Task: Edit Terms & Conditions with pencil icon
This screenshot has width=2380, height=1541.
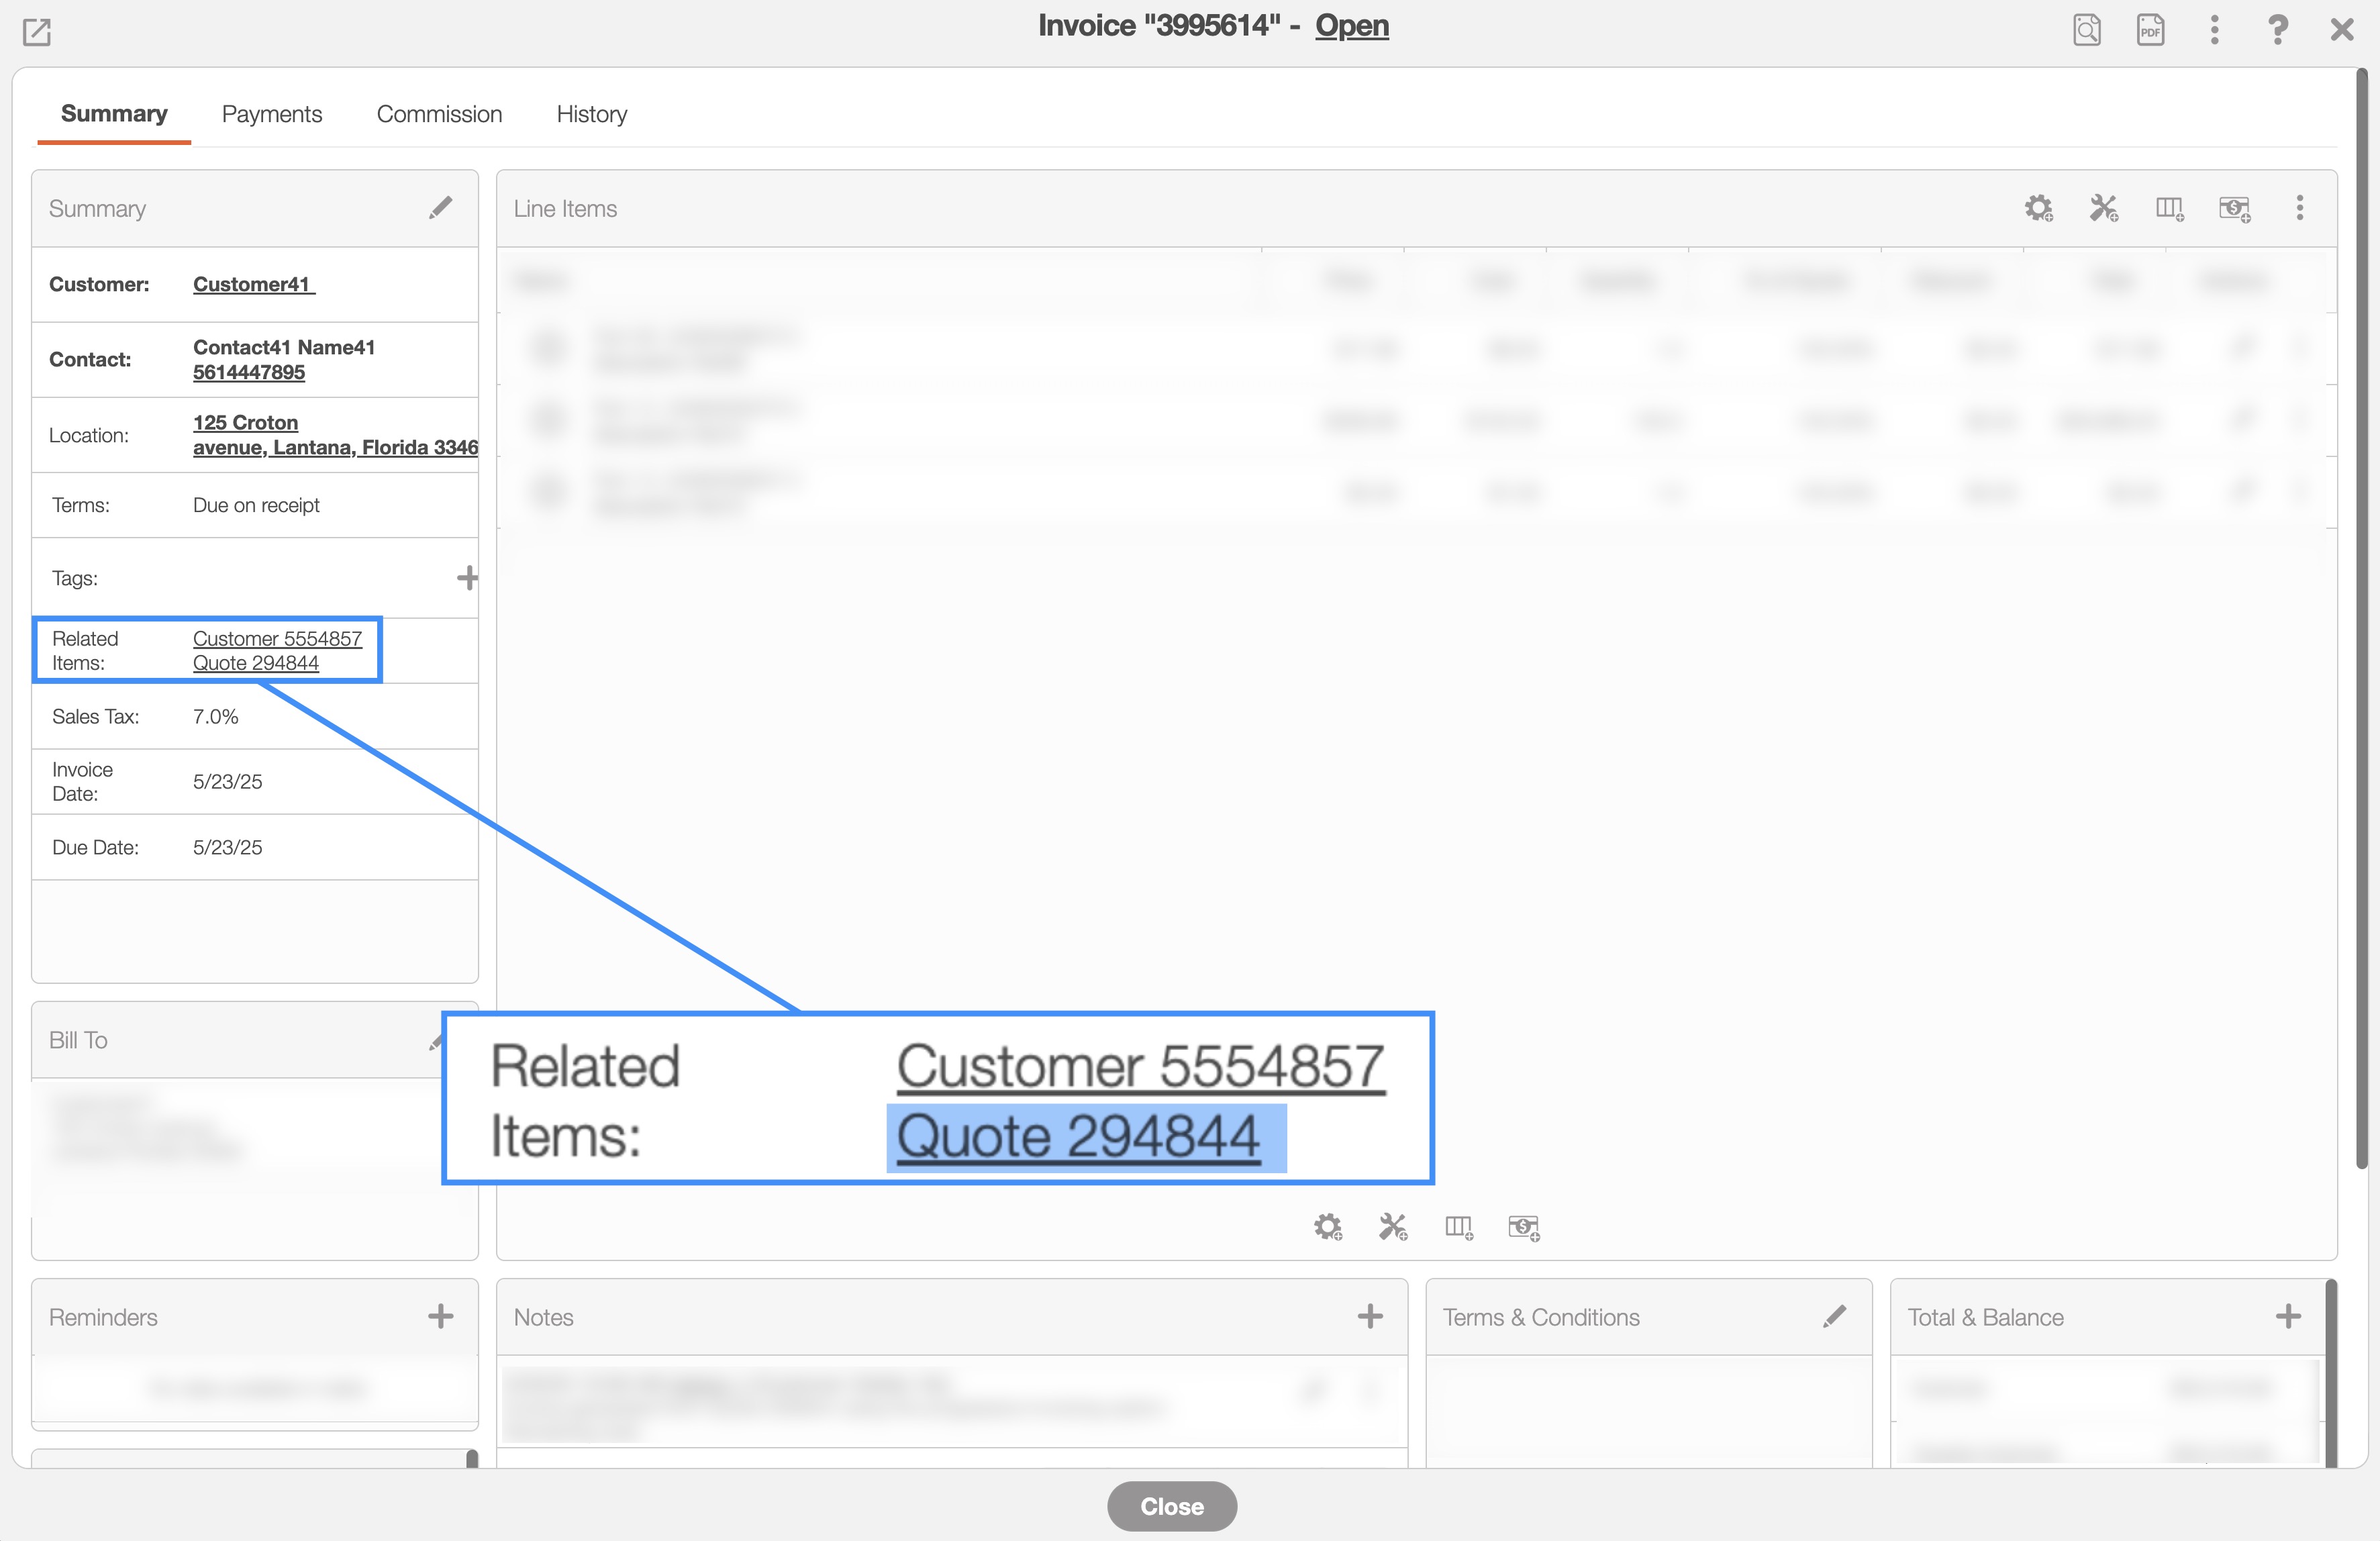Action: point(1834,1316)
